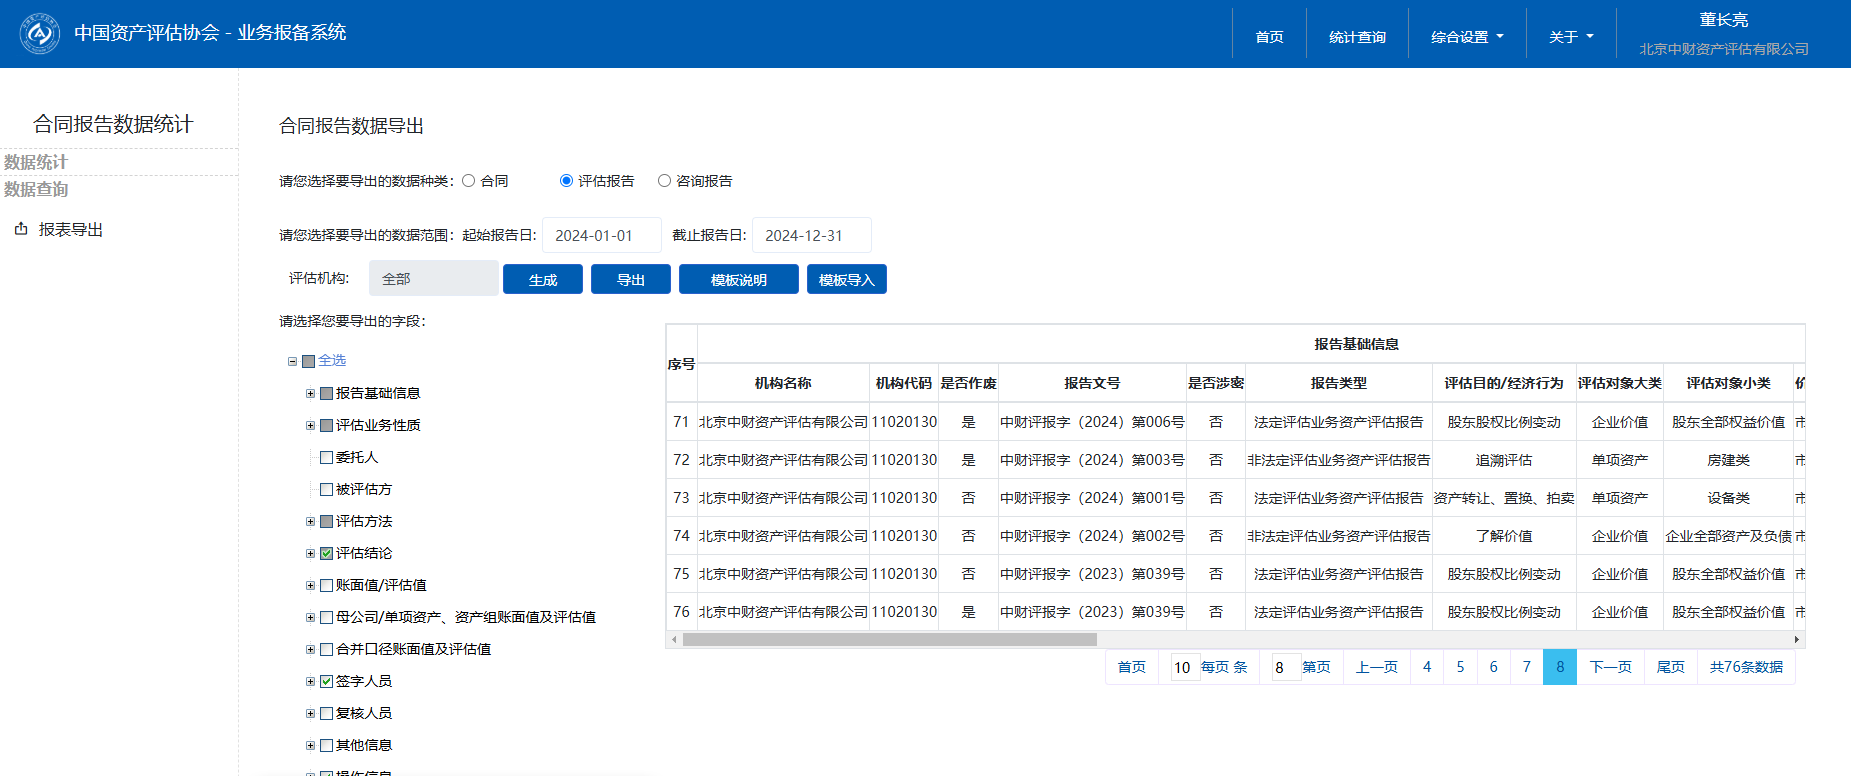Expand the 报告基础信息 tree node
The width and height of the screenshot is (1851, 776).
pyautogui.click(x=310, y=394)
